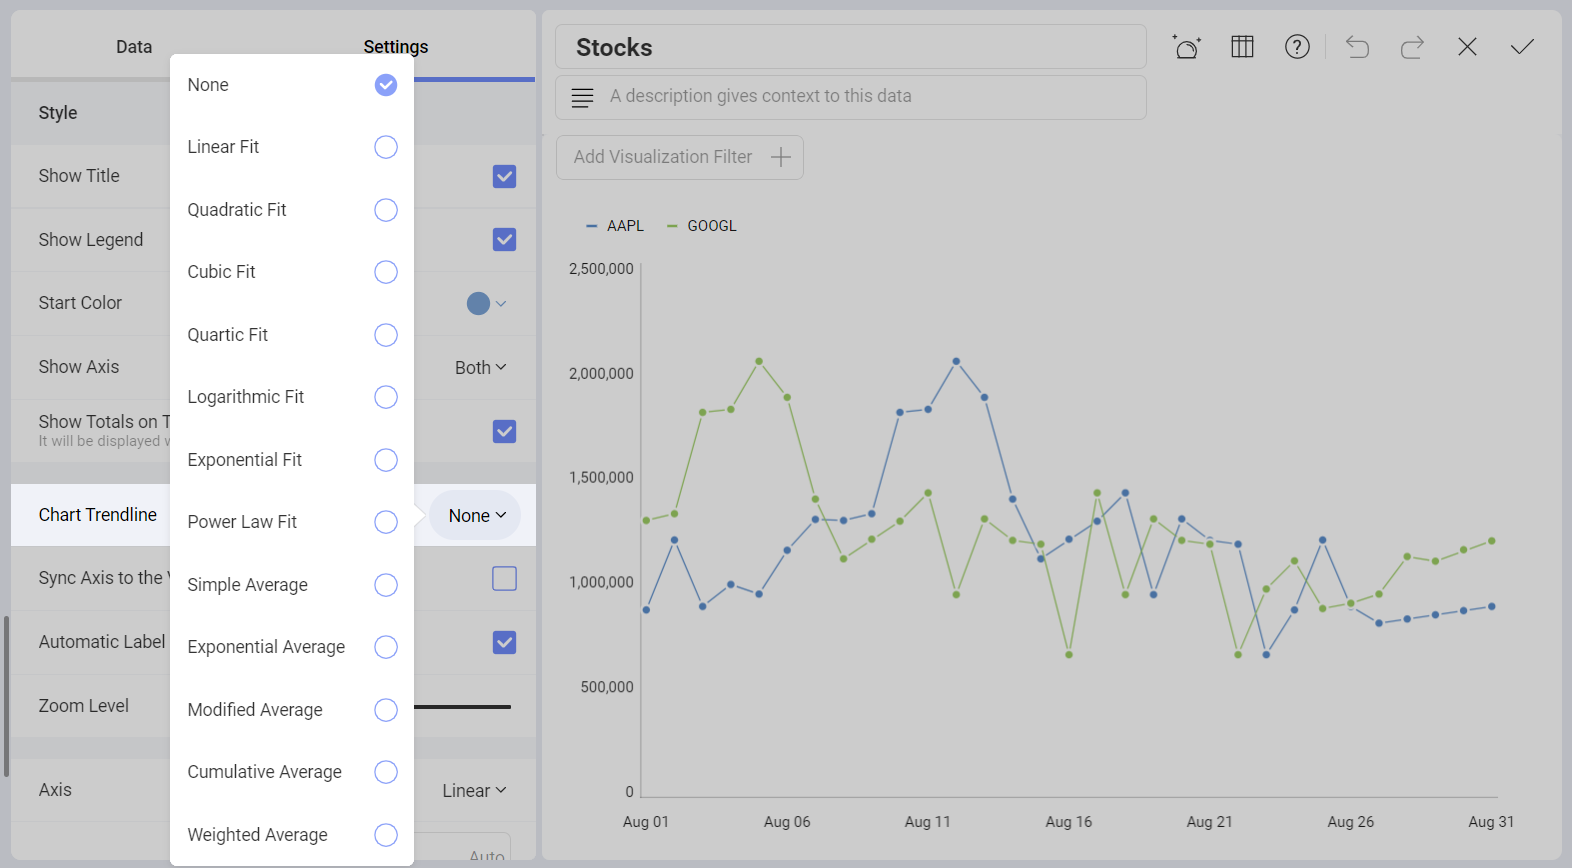Undo the last change

pyautogui.click(x=1357, y=47)
